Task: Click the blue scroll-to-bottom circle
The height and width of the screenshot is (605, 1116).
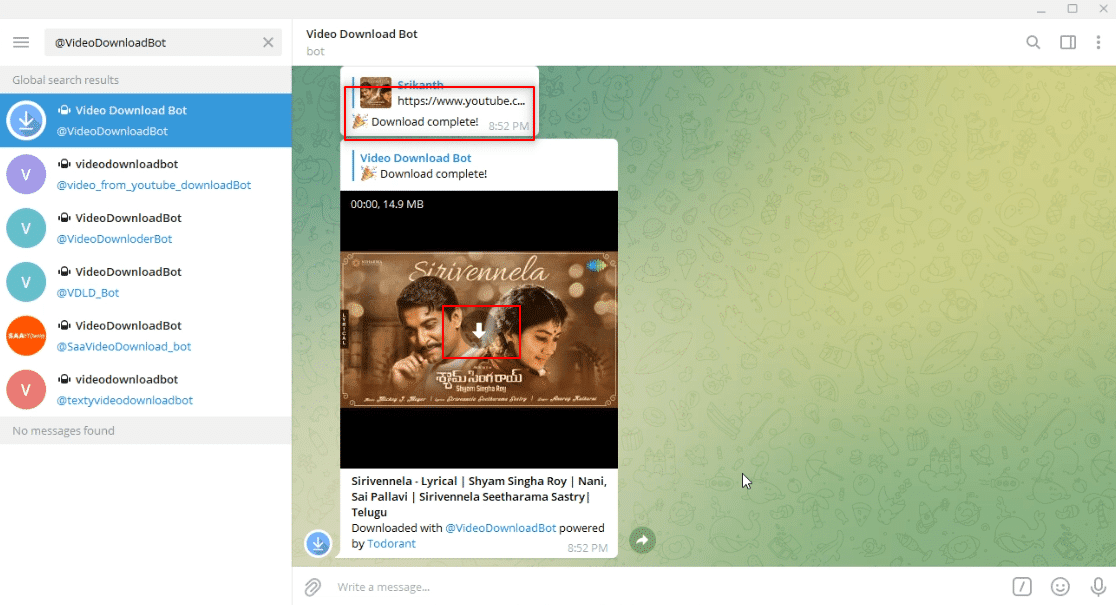Action: 318,543
